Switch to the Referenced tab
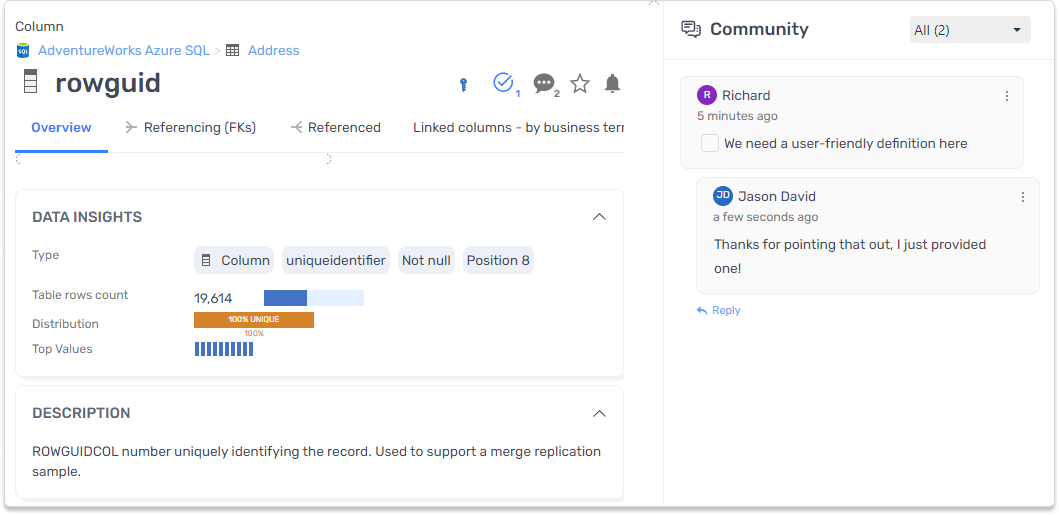The image size is (1059, 515). pyautogui.click(x=335, y=128)
